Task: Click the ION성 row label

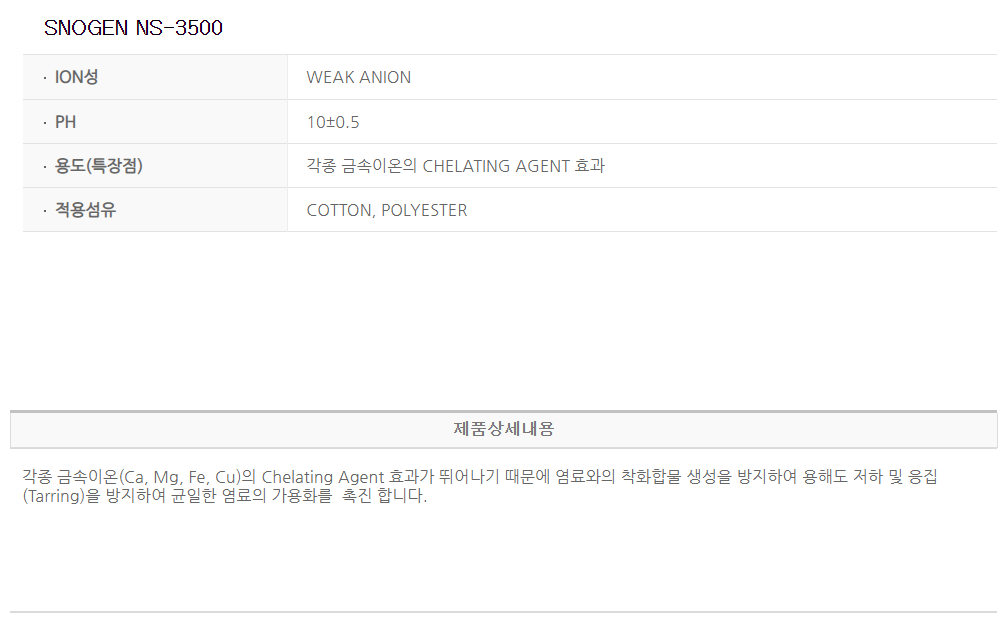Action: tap(76, 77)
